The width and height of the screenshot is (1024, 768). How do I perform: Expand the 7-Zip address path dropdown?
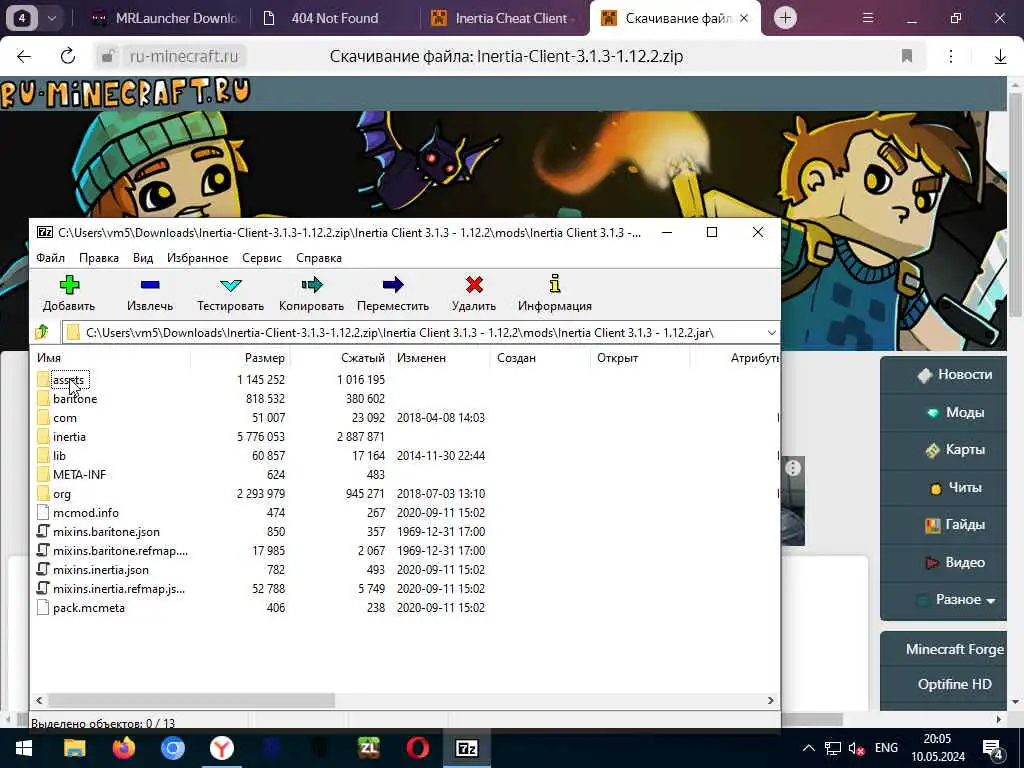tap(771, 332)
